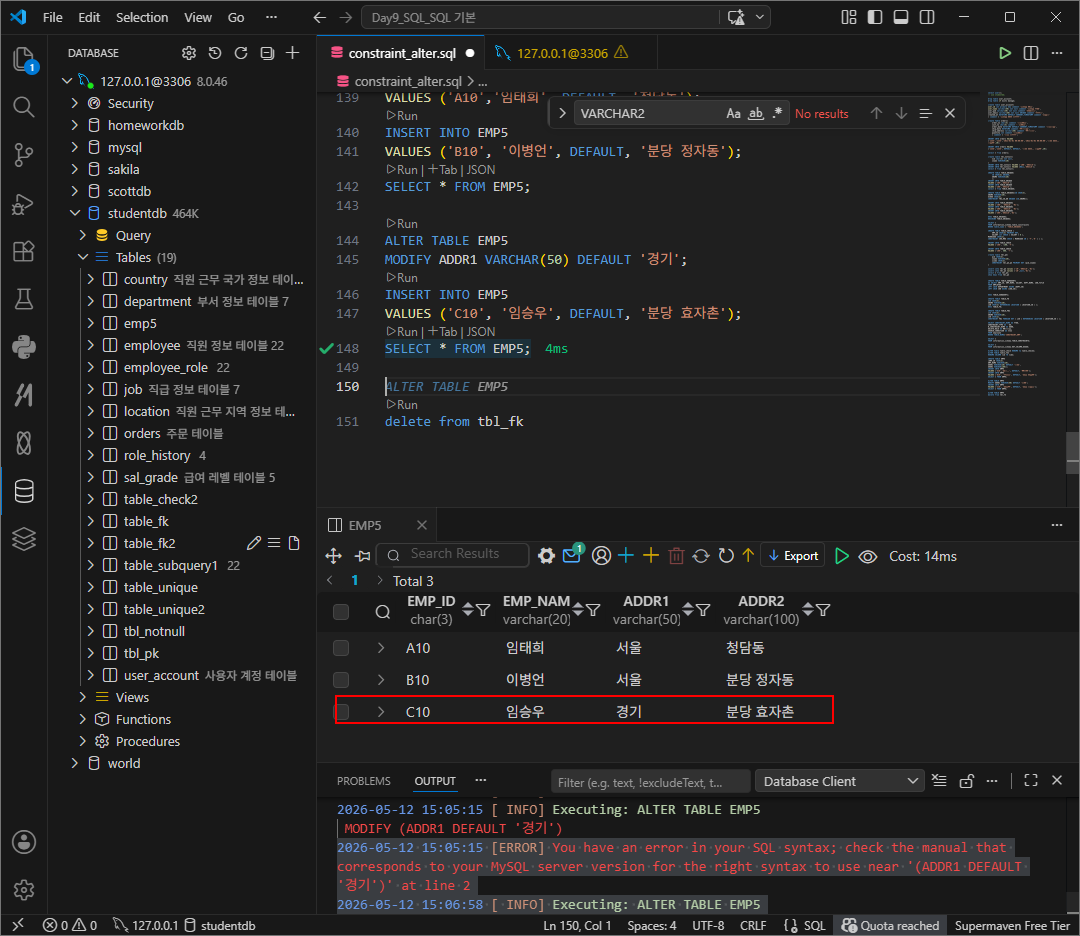Add a new database connection
1080x936 pixels.
[x=293, y=53]
